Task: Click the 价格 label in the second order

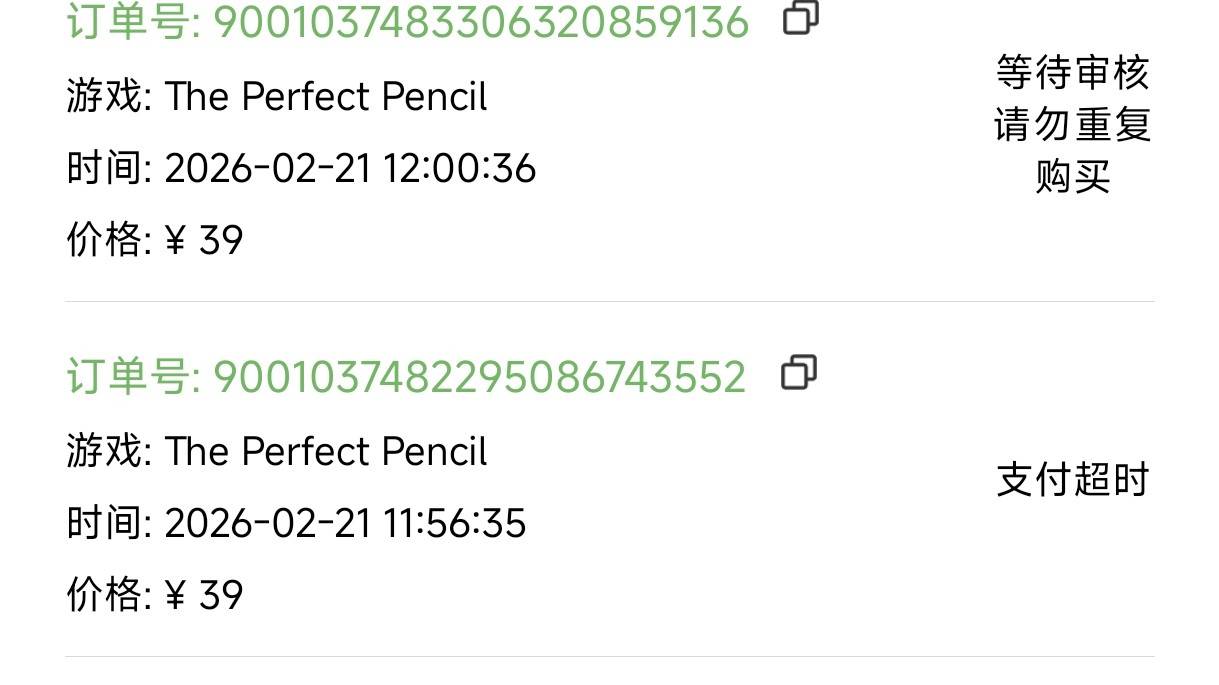Action: (x=106, y=596)
